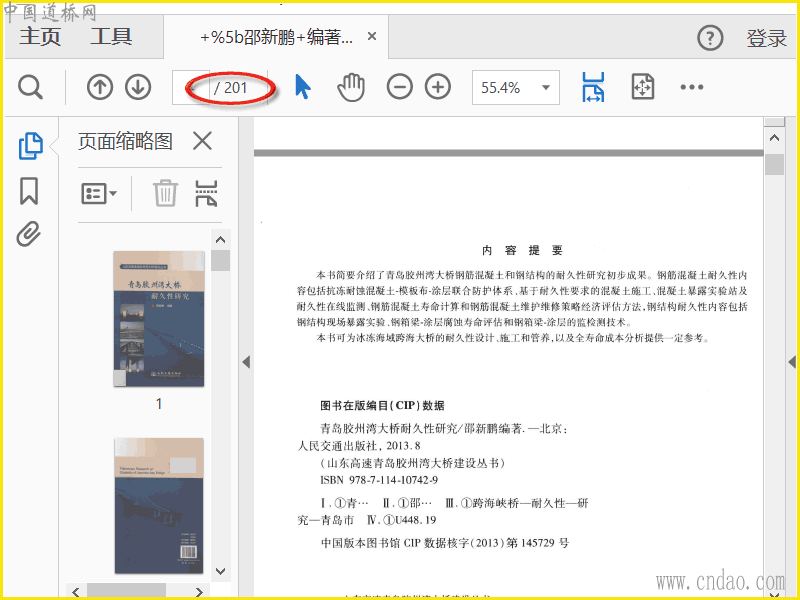Click thumbnail panel scroll down arrow

(x=220, y=571)
